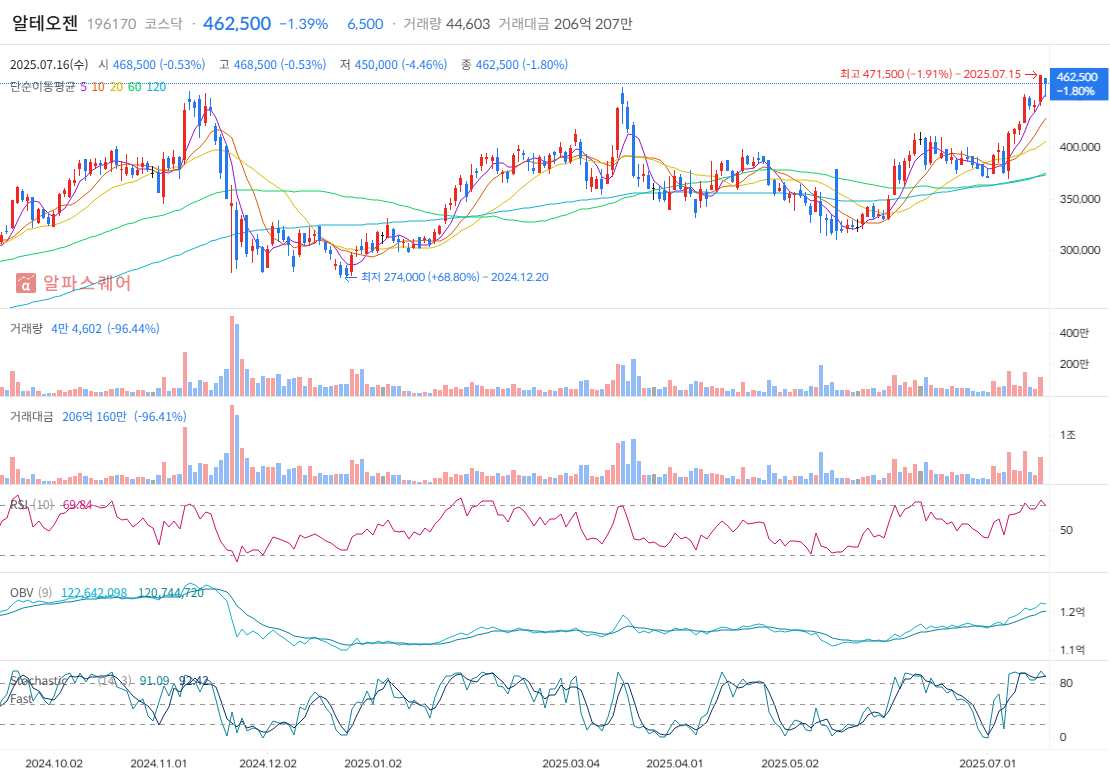Click the OBV (9) indicator label

tap(30, 593)
